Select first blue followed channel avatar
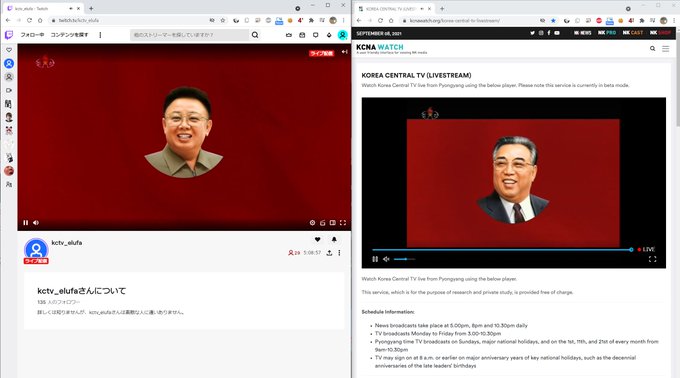 [9, 63]
